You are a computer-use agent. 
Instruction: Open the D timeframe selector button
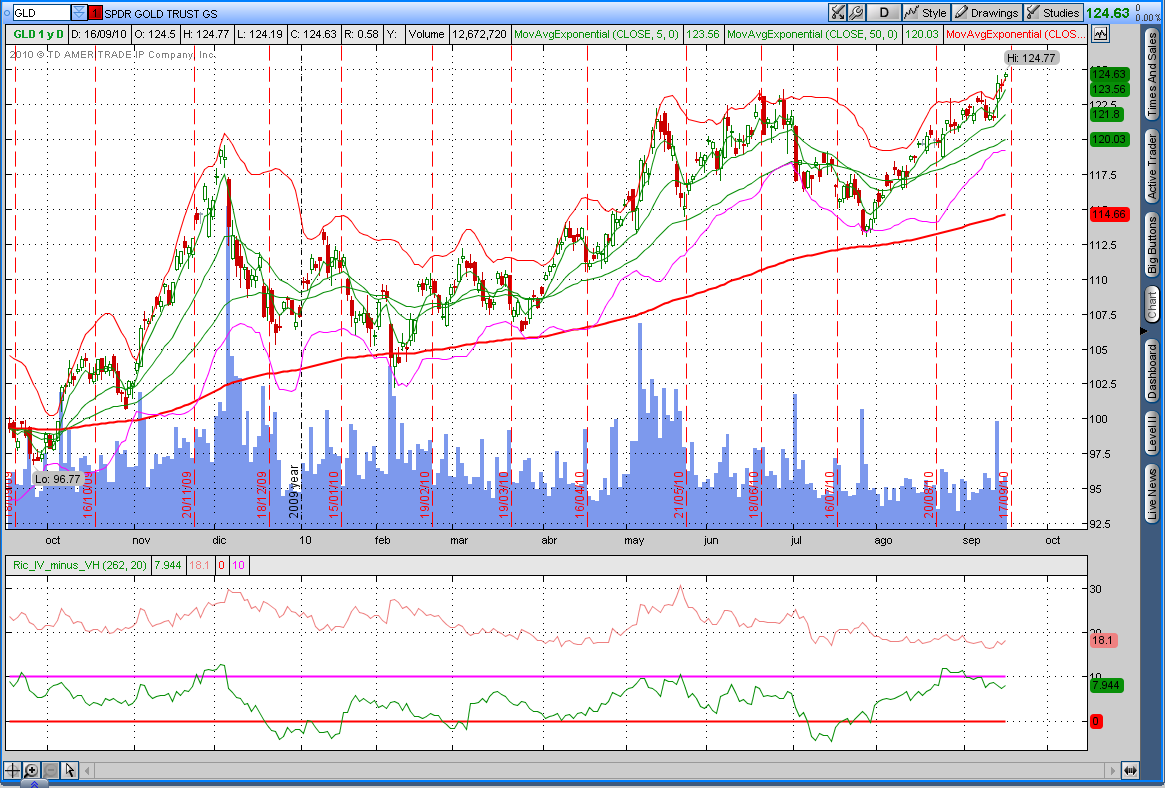click(x=883, y=13)
